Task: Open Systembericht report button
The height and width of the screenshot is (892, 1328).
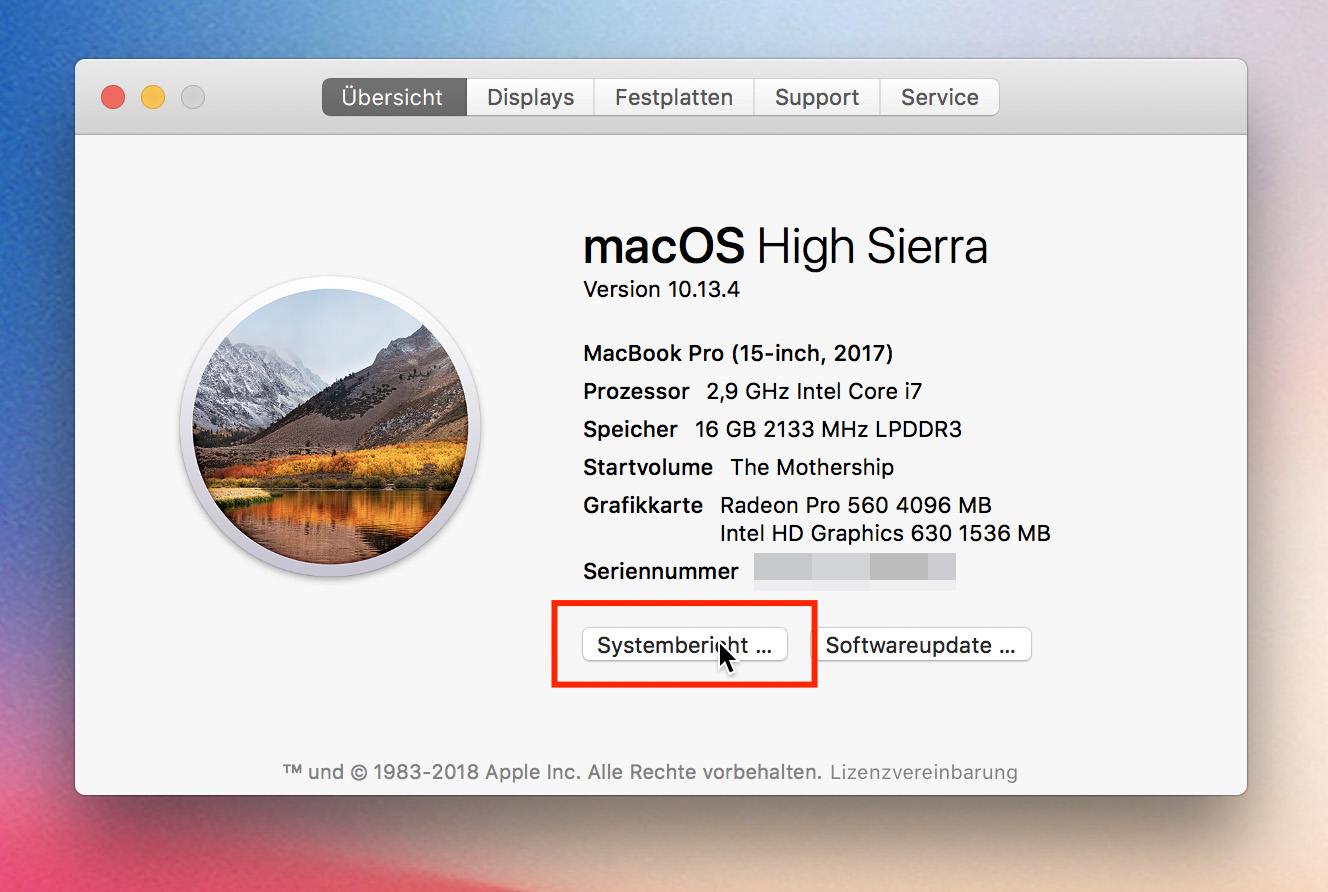Action: [685, 645]
